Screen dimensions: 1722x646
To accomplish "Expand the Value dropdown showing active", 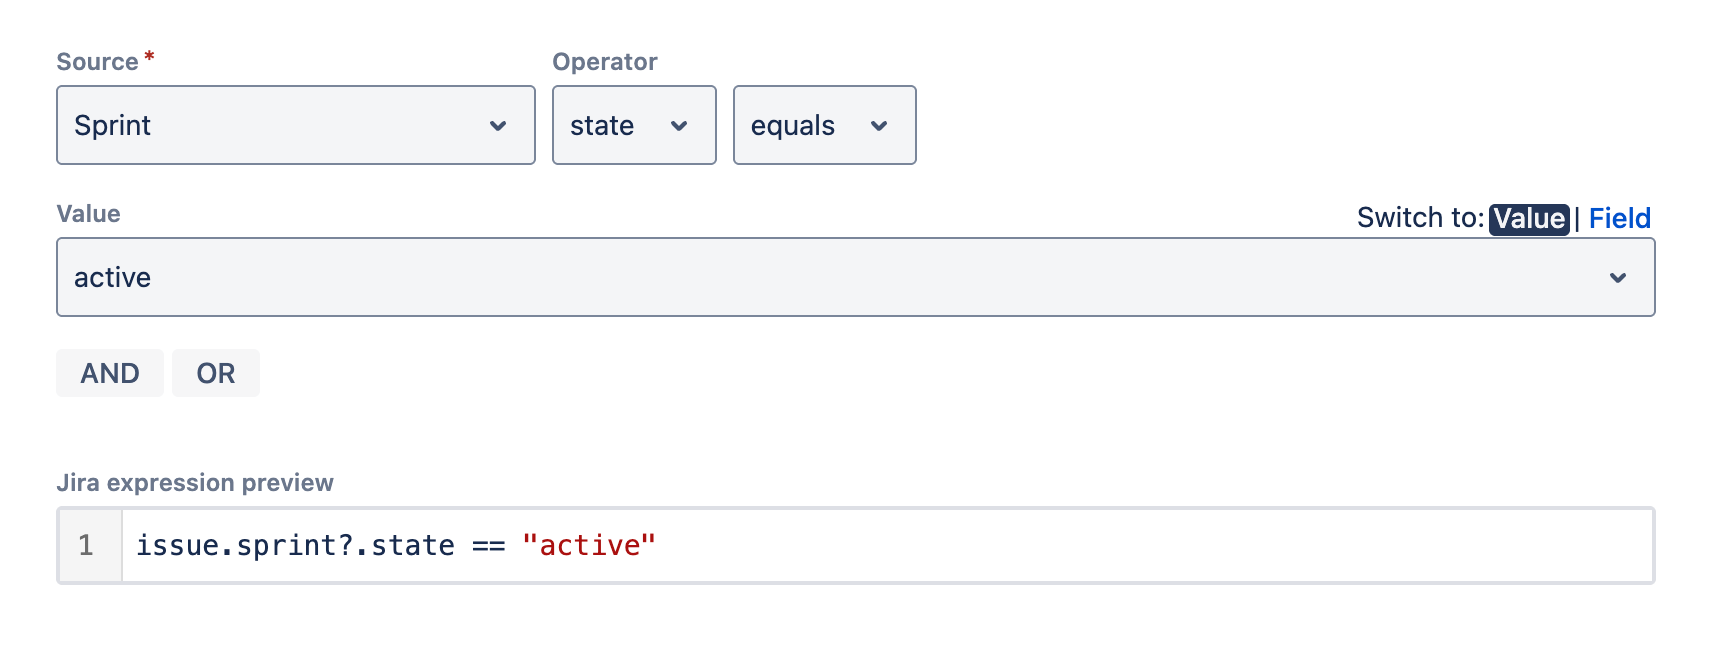I will (x=855, y=277).
